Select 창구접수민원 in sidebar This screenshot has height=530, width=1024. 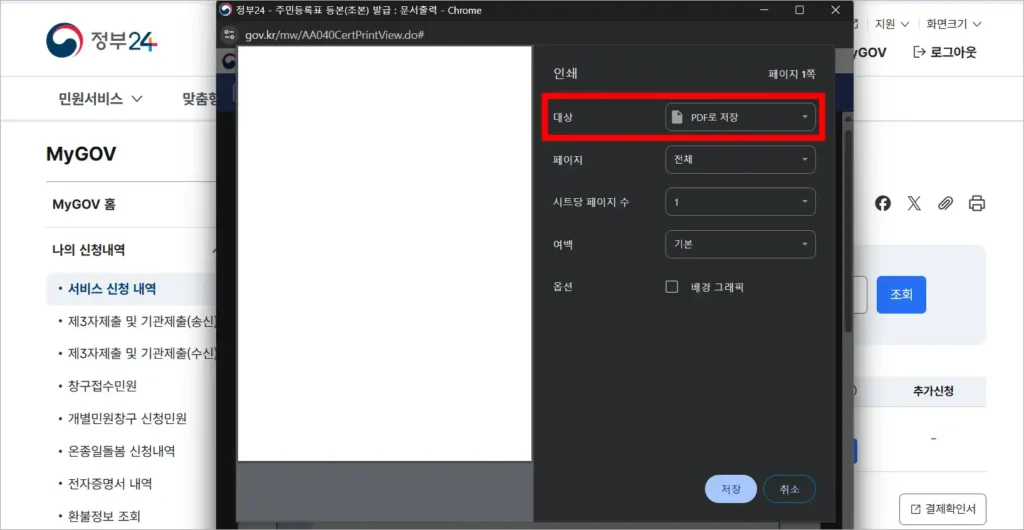click(103, 386)
